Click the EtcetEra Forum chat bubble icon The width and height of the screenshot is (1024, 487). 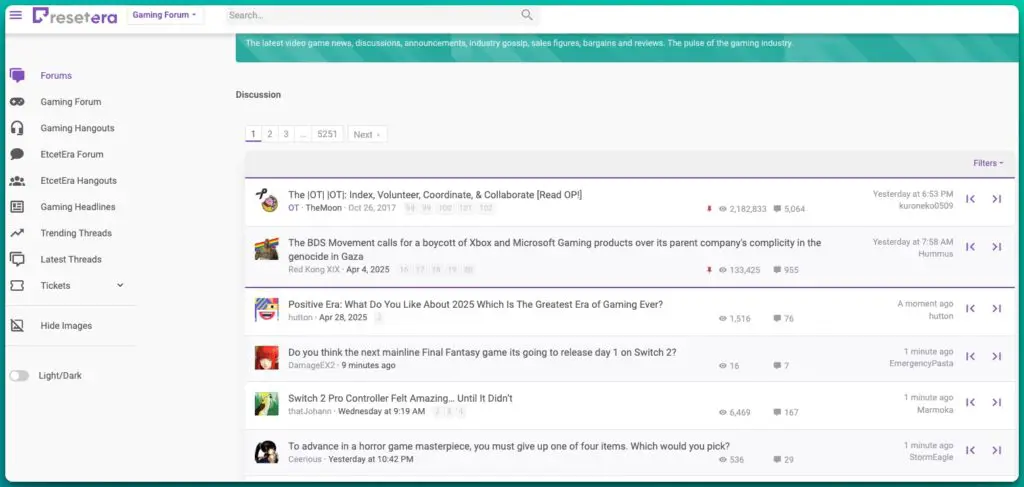coord(18,154)
